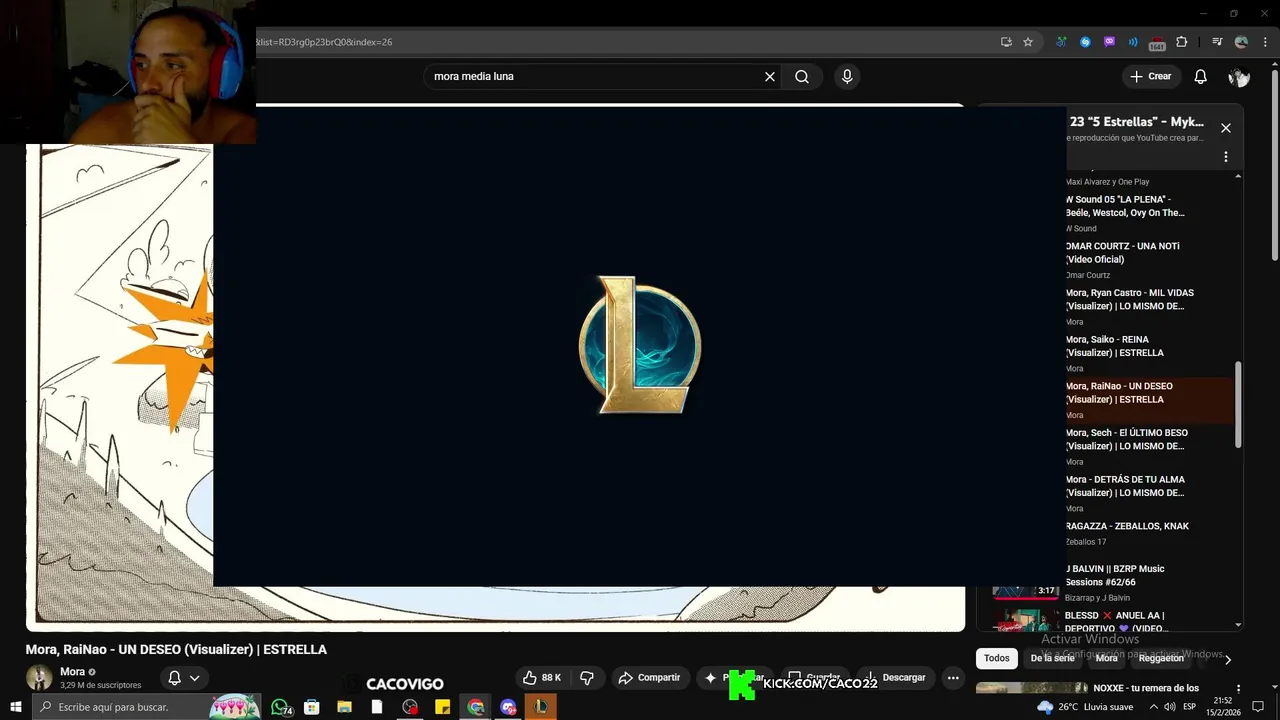Open the blank document icon in the taskbar
This screenshot has width=1280, height=720.
click(377, 707)
